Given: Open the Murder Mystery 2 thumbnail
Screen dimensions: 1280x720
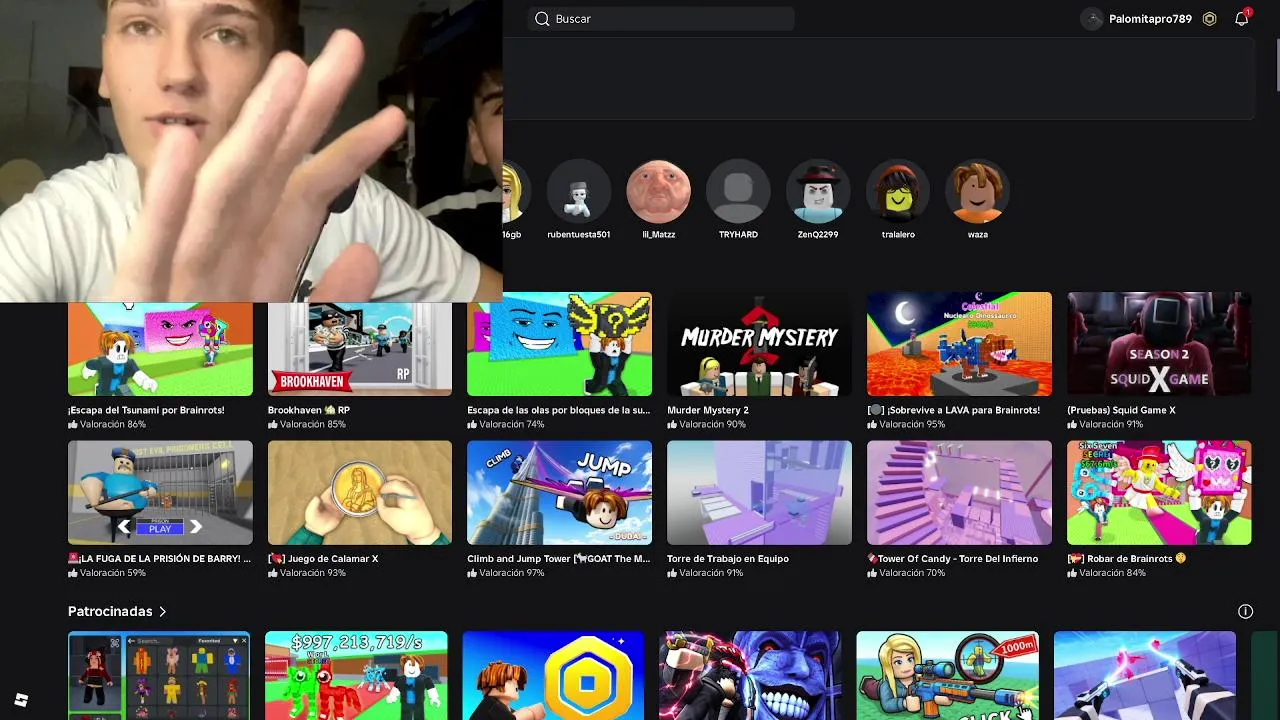Looking at the screenshot, I should 759,344.
